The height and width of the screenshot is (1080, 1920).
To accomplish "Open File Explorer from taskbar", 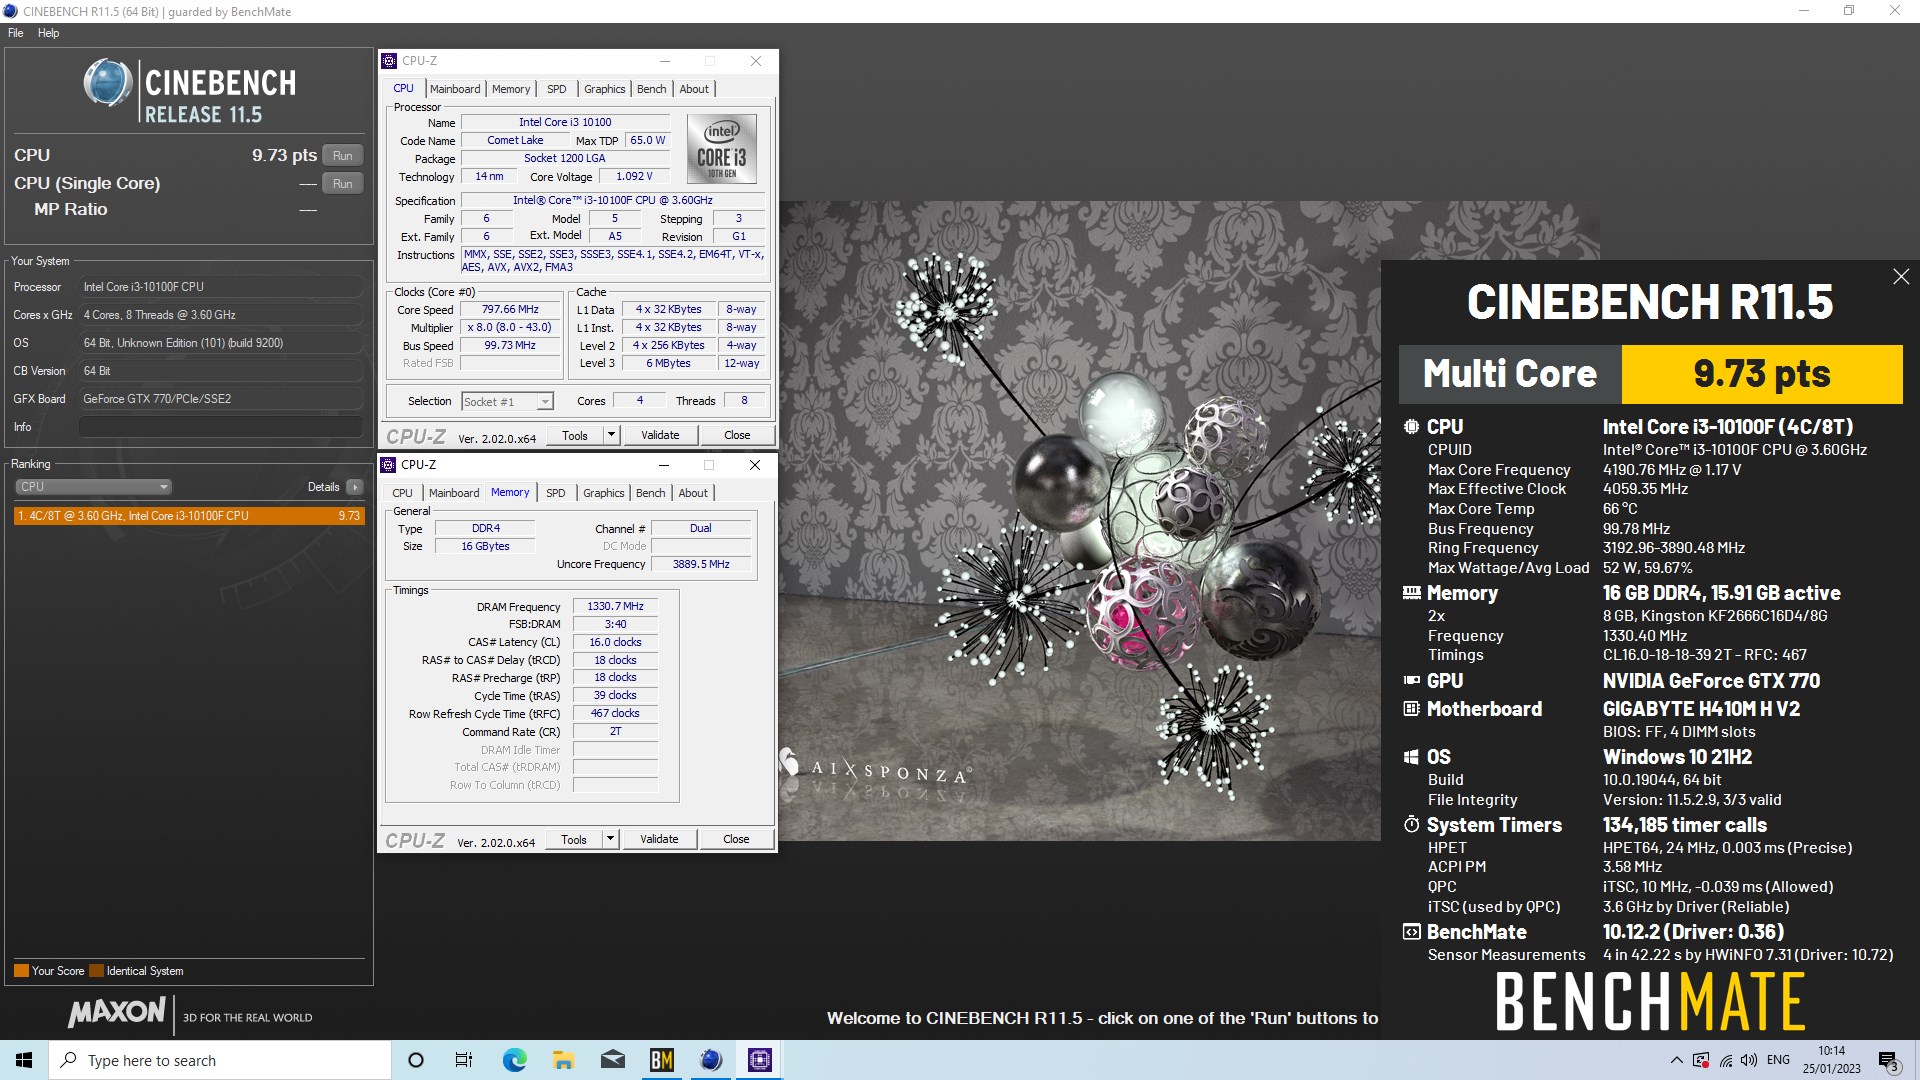I will [x=563, y=1060].
